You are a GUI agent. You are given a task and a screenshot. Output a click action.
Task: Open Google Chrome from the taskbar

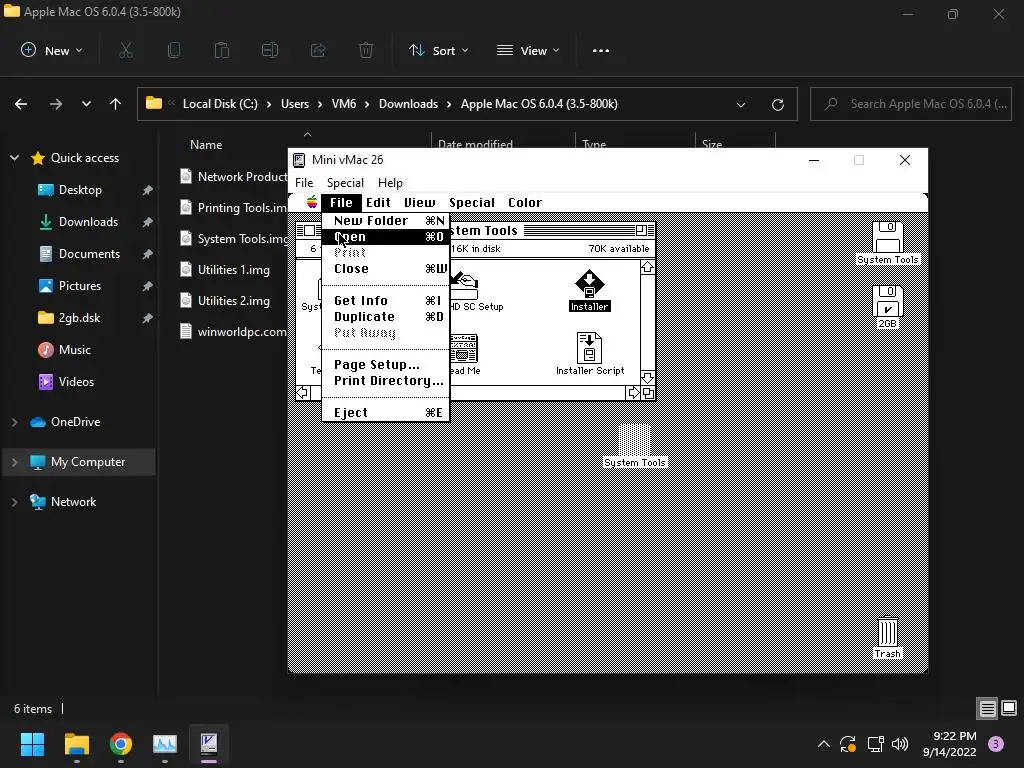pyautogui.click(x=121, y=744)
